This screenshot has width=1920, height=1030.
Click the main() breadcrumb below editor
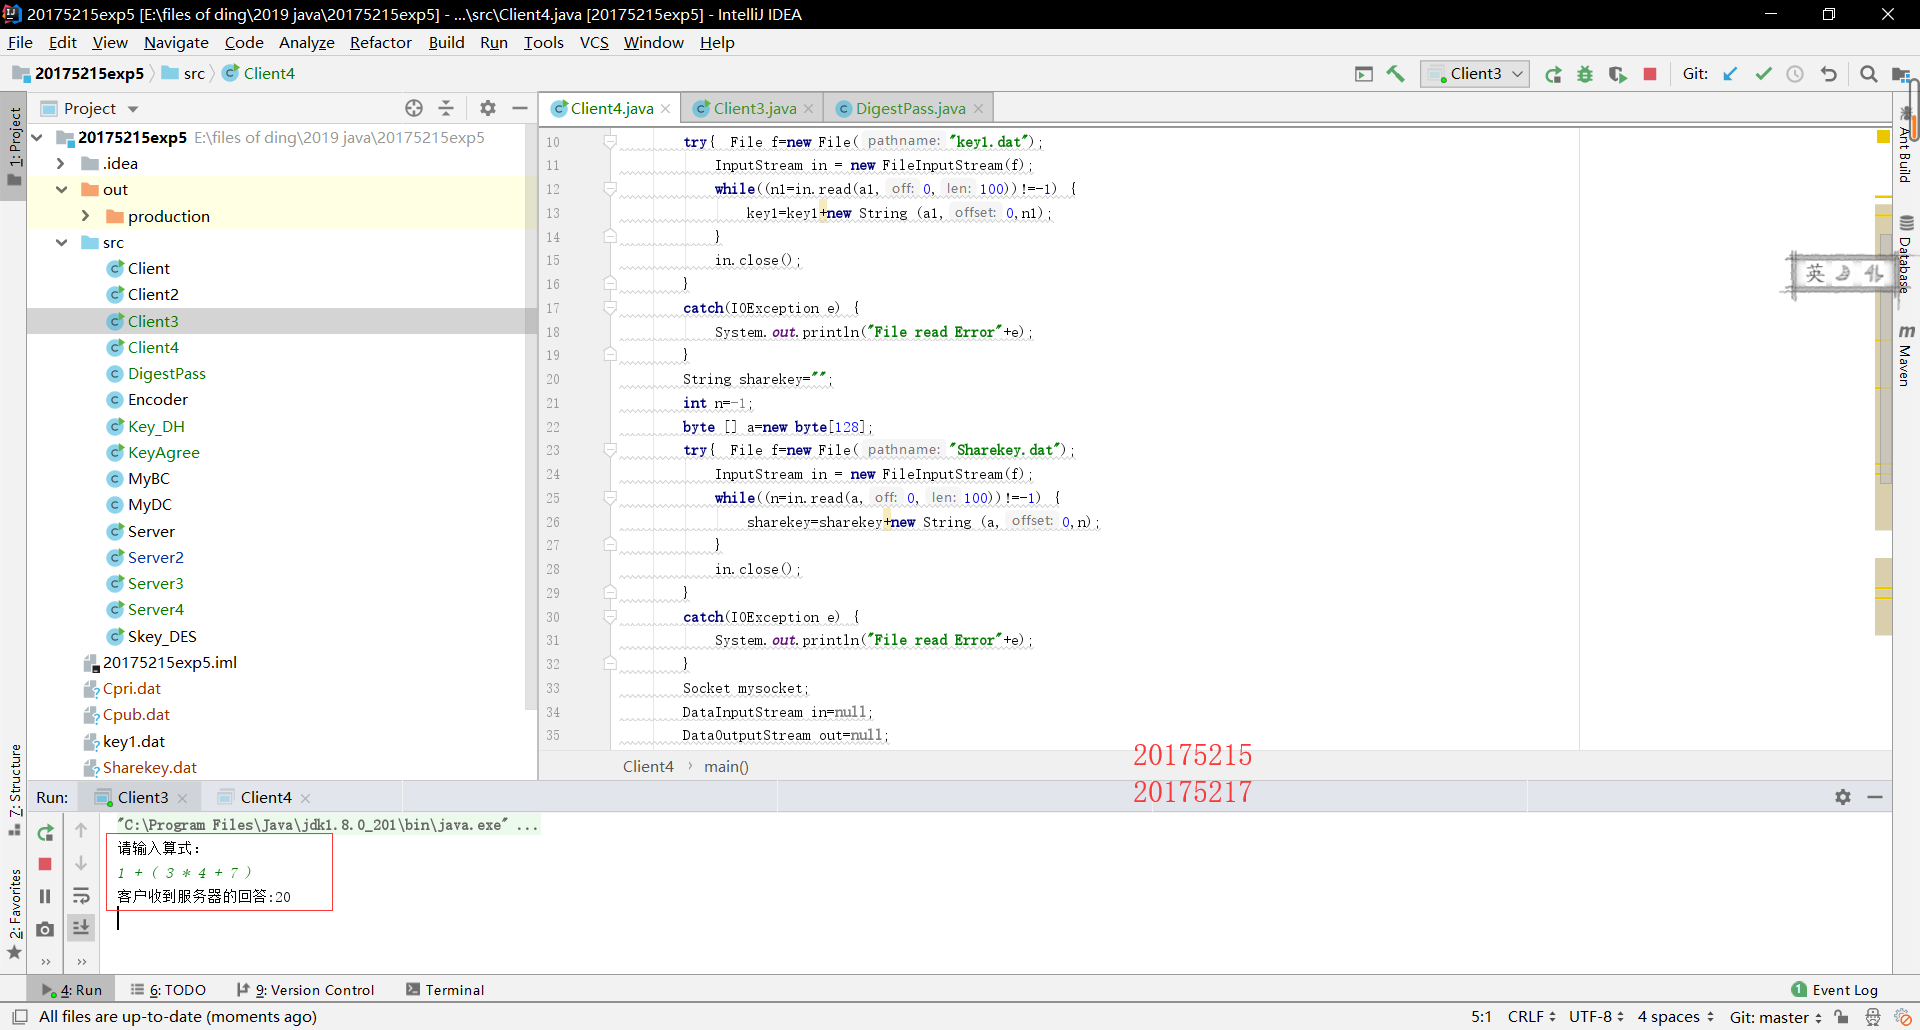tap(726, 766)
